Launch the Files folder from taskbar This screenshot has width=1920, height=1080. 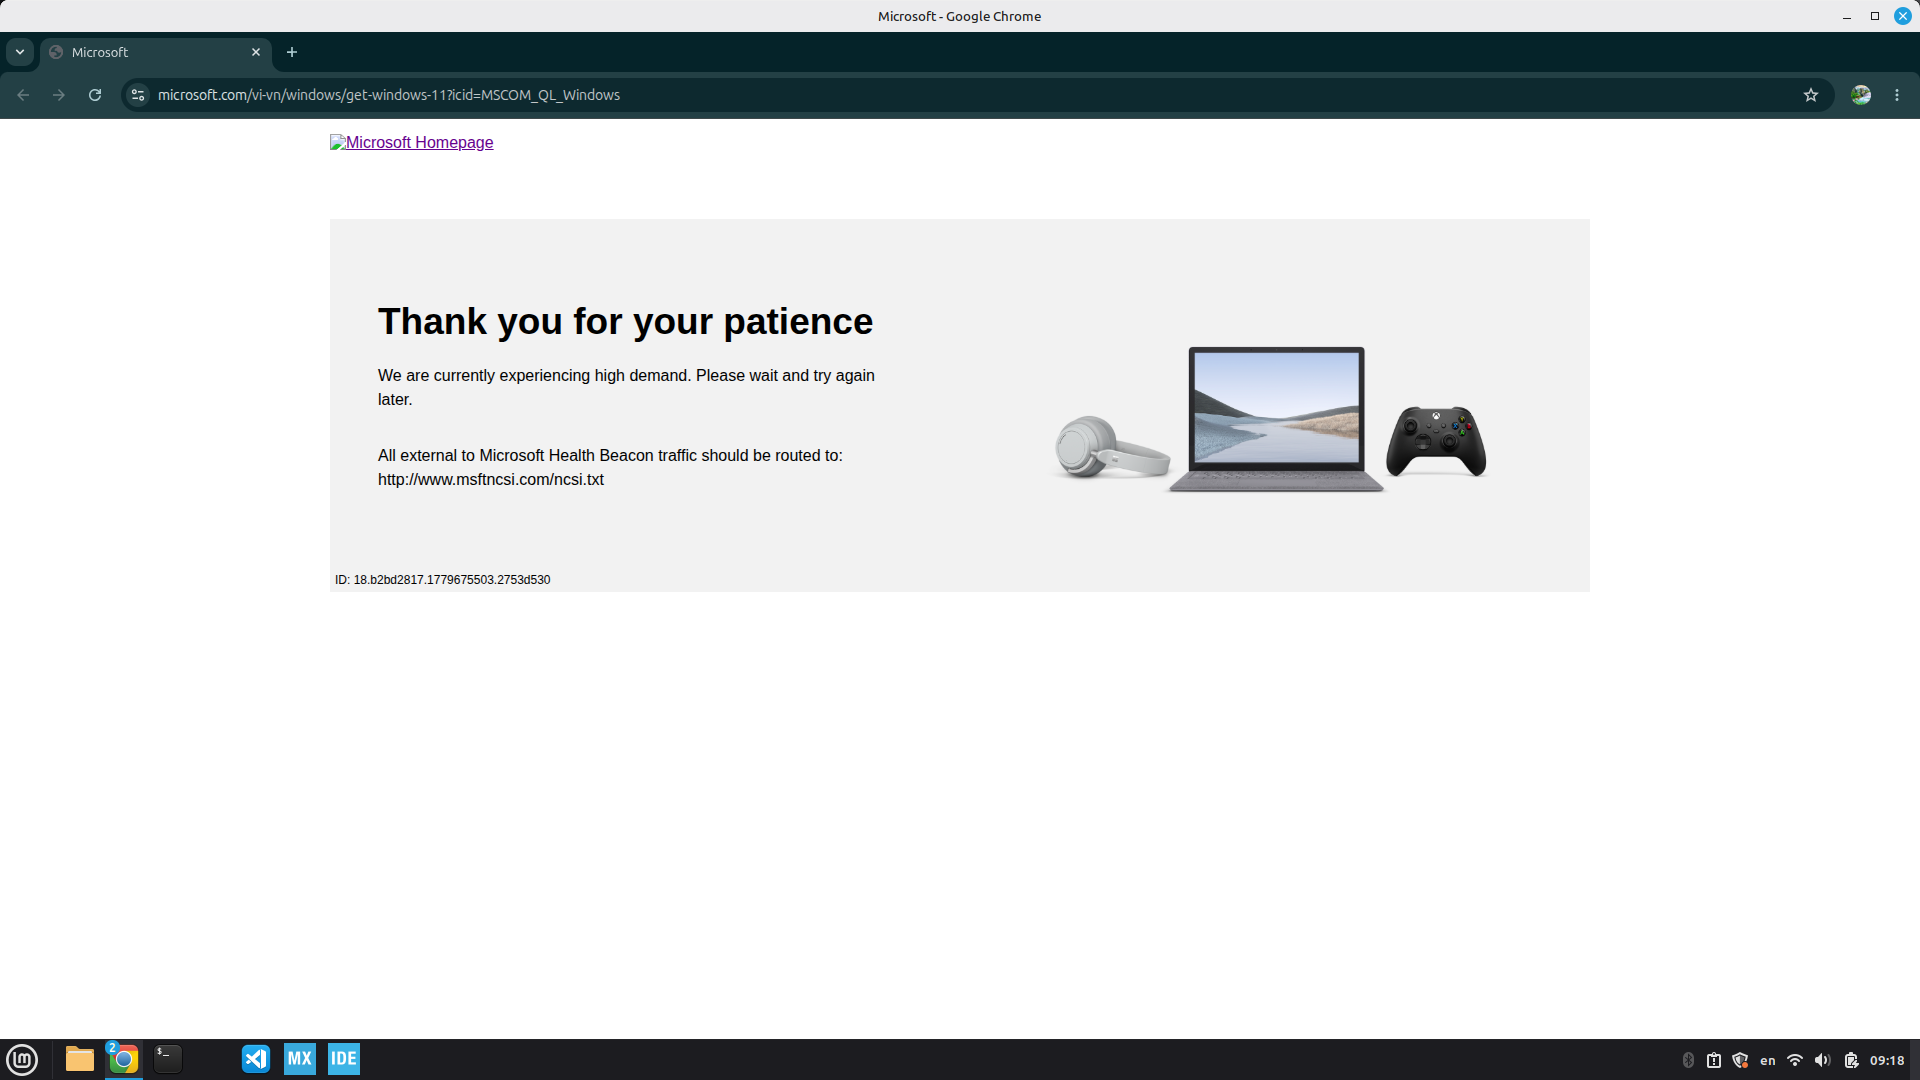coord(80,1059)
